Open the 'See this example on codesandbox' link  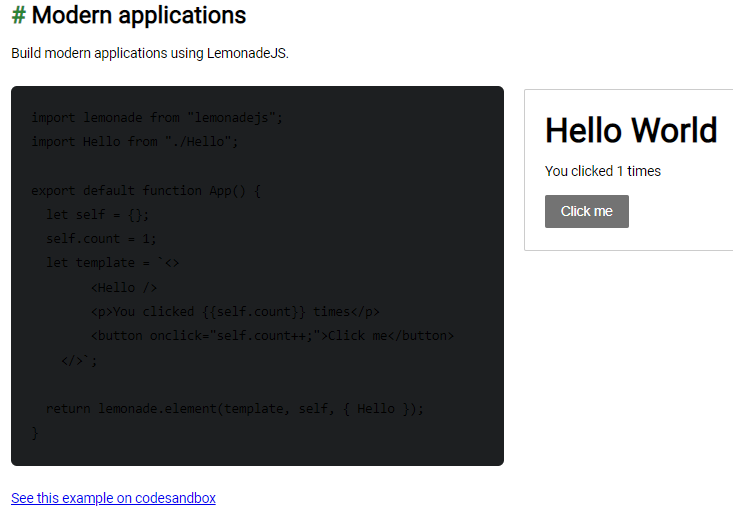pos(113,498)
